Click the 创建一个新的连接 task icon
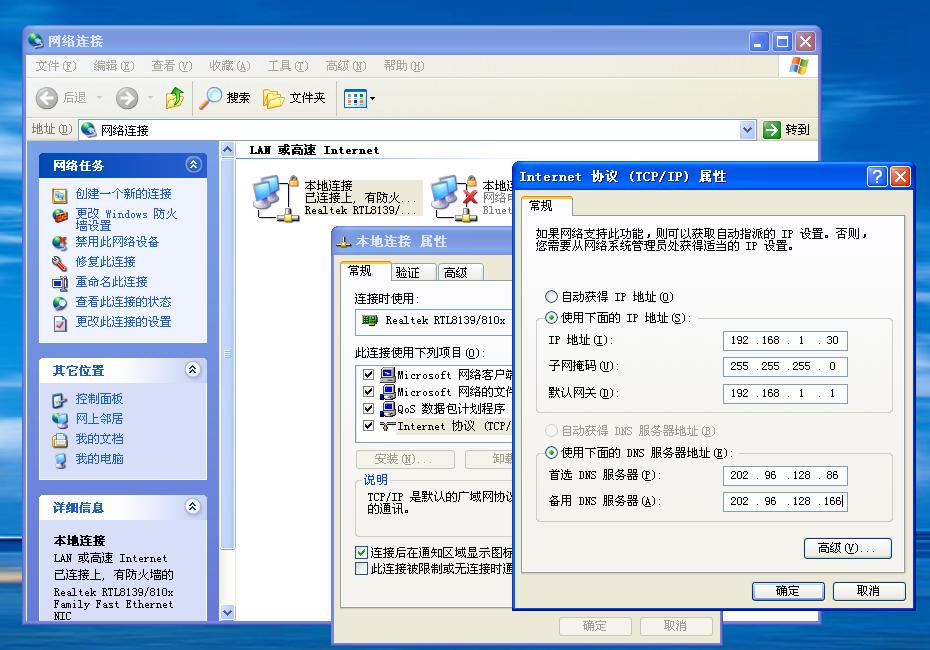The image size is (930, 650). 60,194
